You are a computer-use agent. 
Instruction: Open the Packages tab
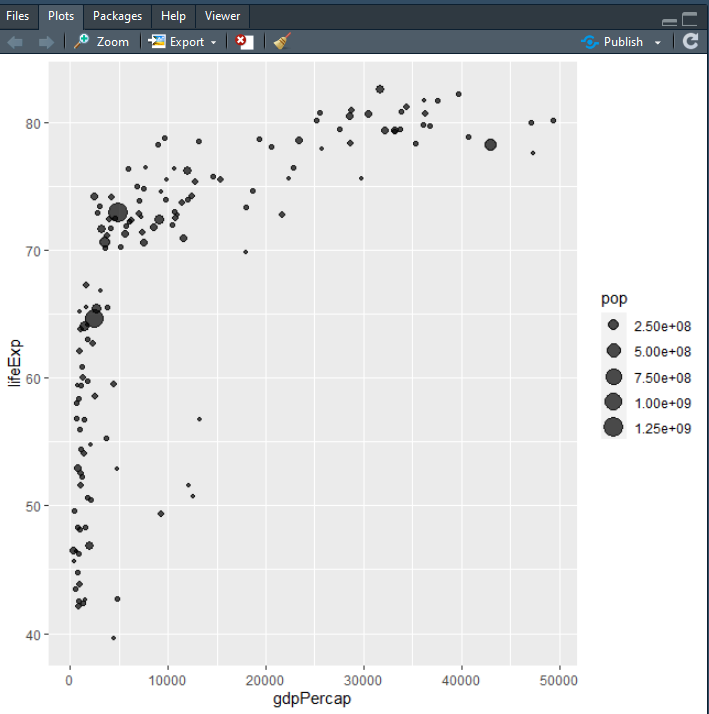pyautogui.click(x=117, y=16)
